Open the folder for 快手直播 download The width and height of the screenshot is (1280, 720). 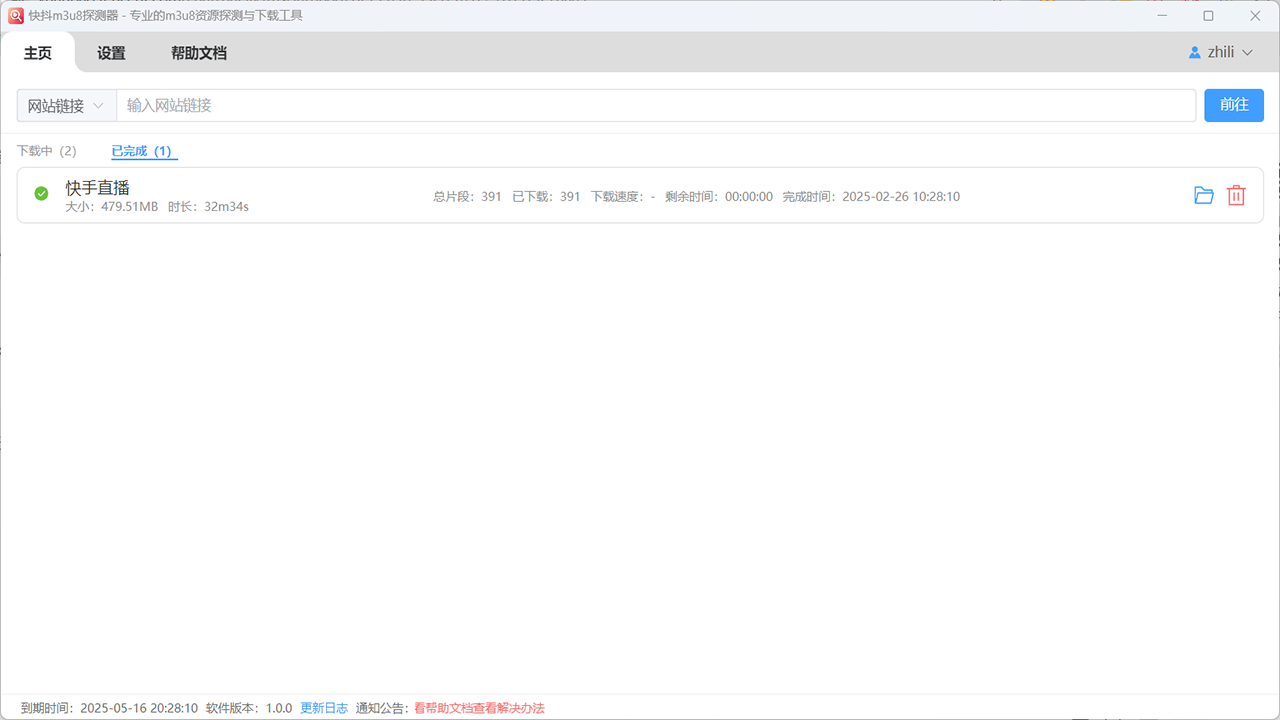click(1204, 196)
